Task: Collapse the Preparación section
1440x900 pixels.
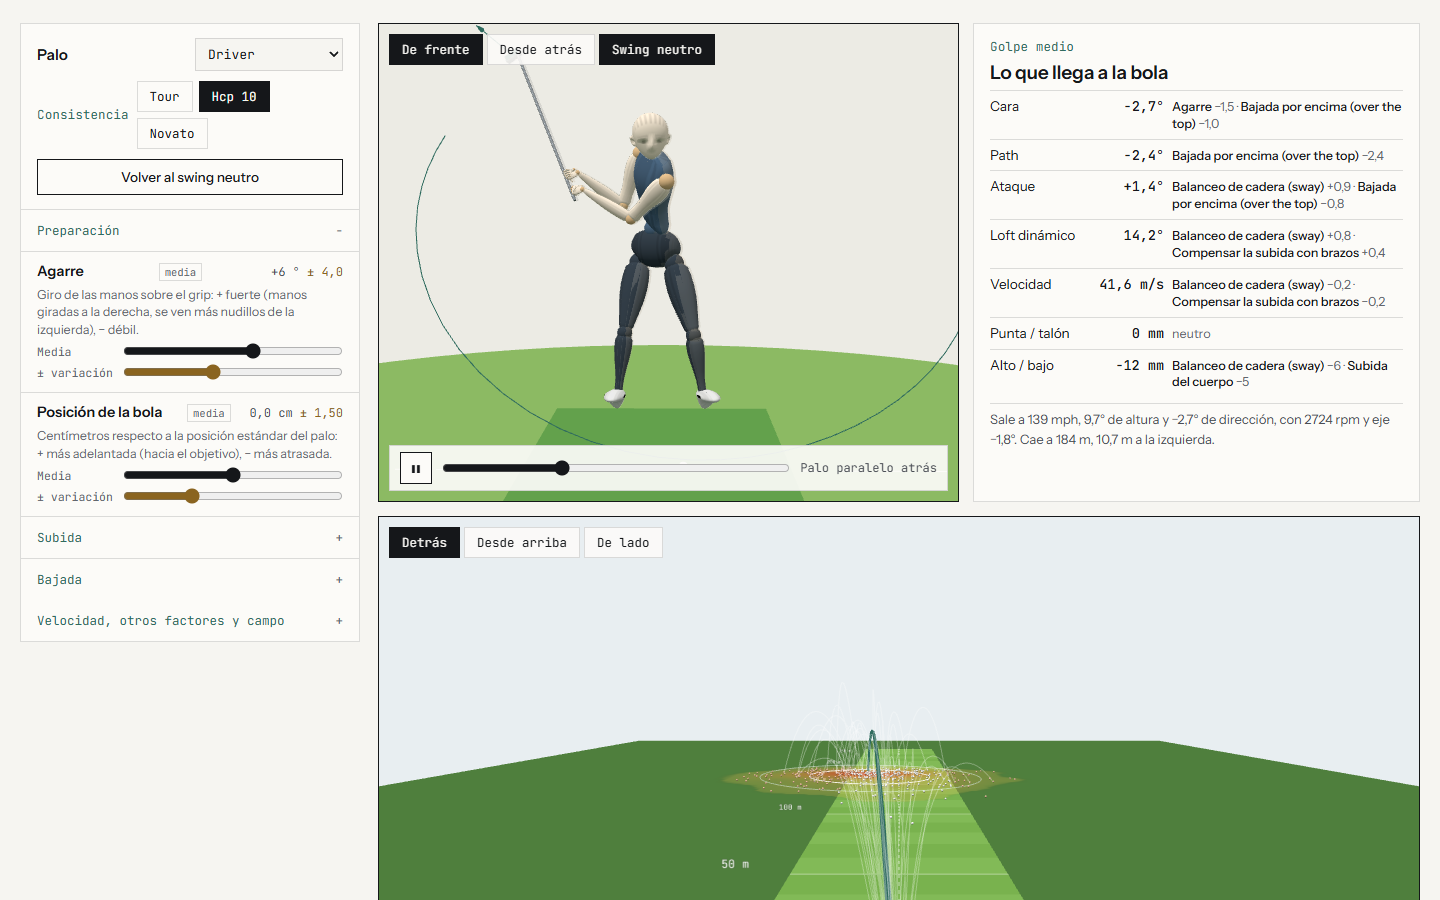Action: [190, 231]
